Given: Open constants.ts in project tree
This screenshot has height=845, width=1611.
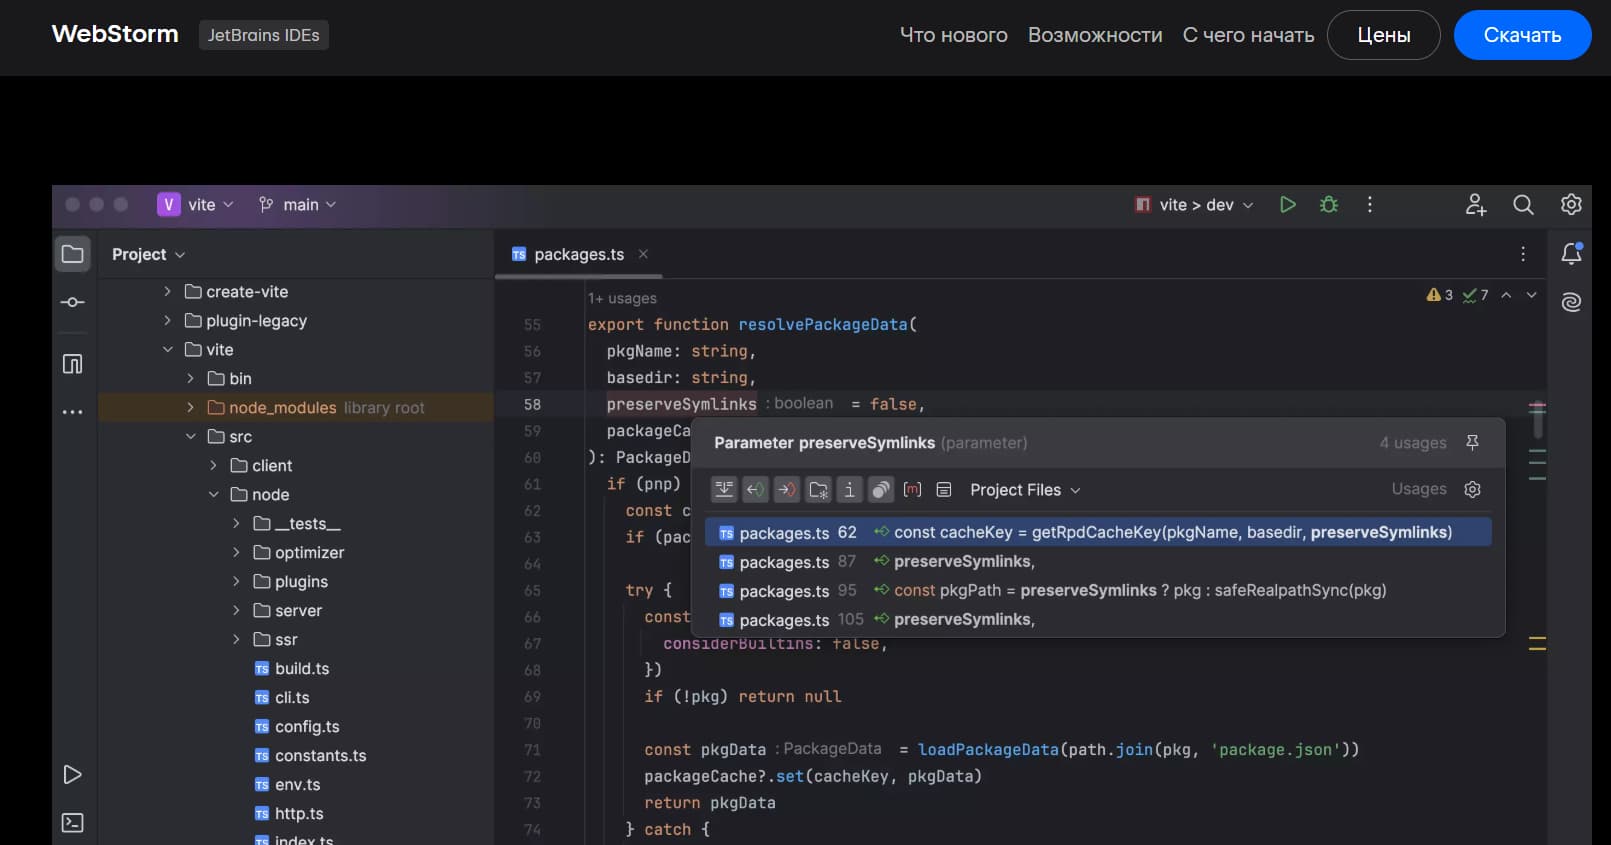Looking at the screenshot, I should point(310,756).
